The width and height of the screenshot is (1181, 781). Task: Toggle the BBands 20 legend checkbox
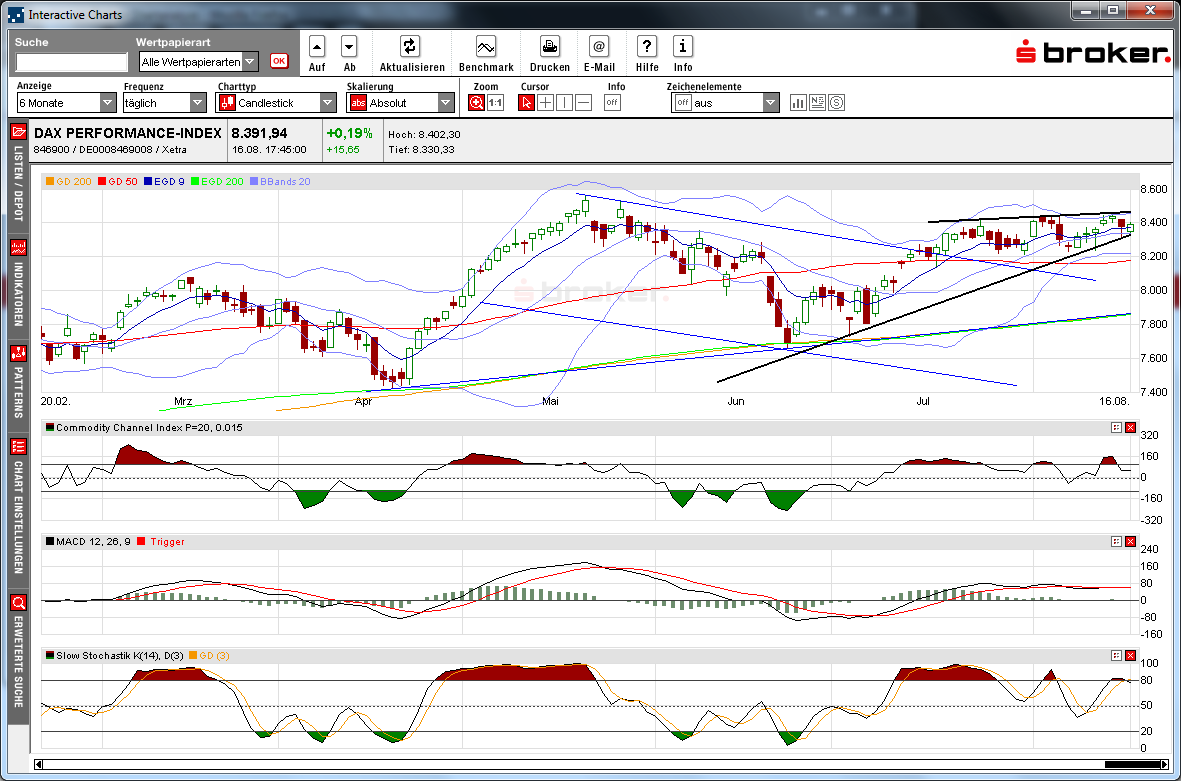click(254, 182)
